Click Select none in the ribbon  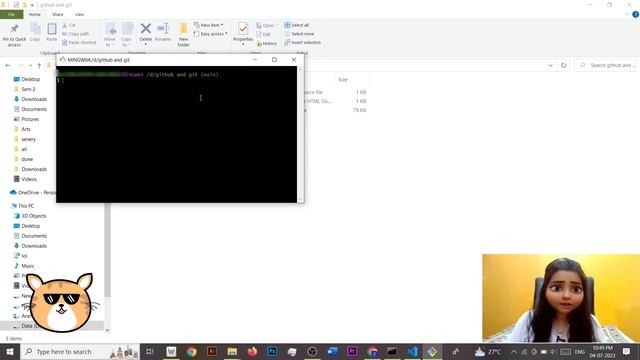[x=299, y=34]
